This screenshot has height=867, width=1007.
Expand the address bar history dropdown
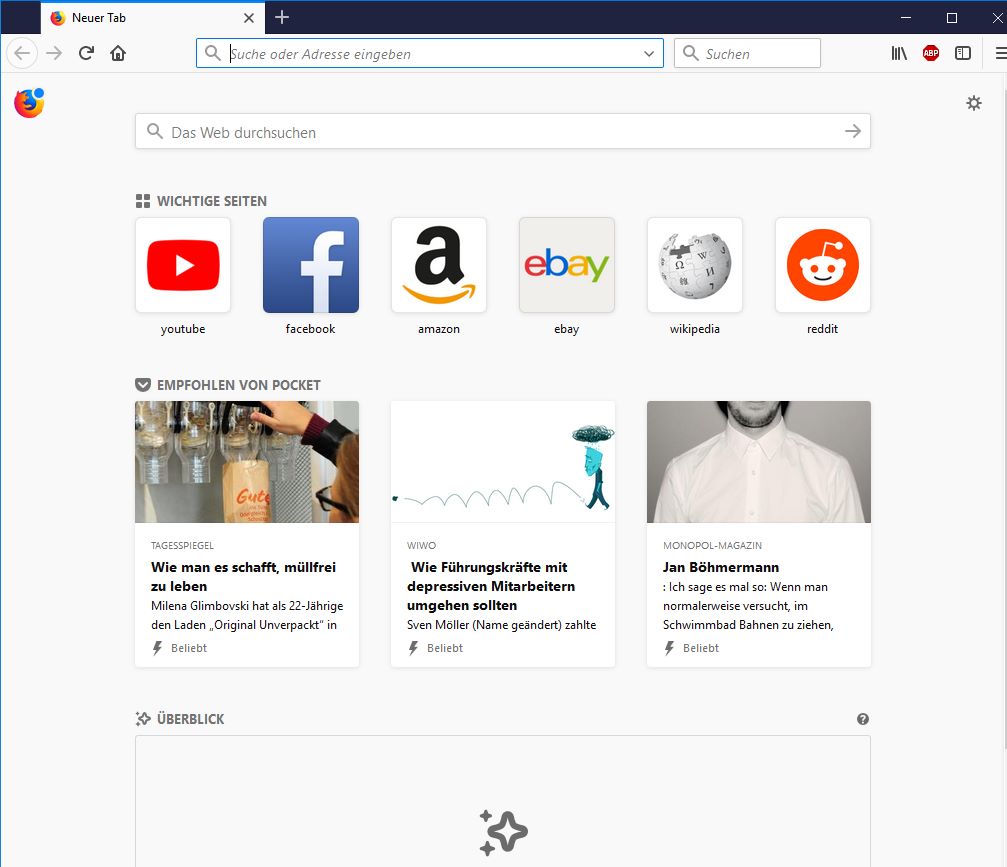click(x=649, y=53)
